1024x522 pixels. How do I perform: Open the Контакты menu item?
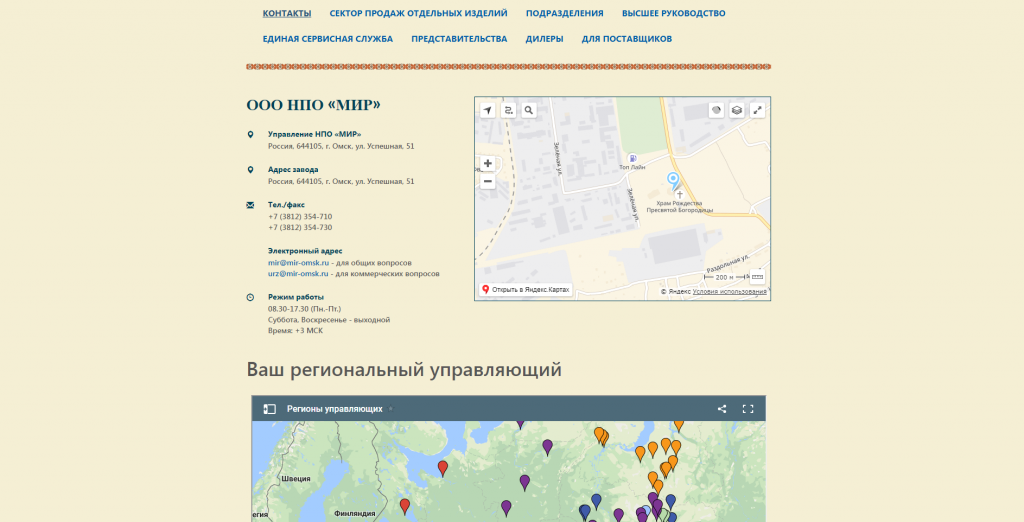click(286, 14)
